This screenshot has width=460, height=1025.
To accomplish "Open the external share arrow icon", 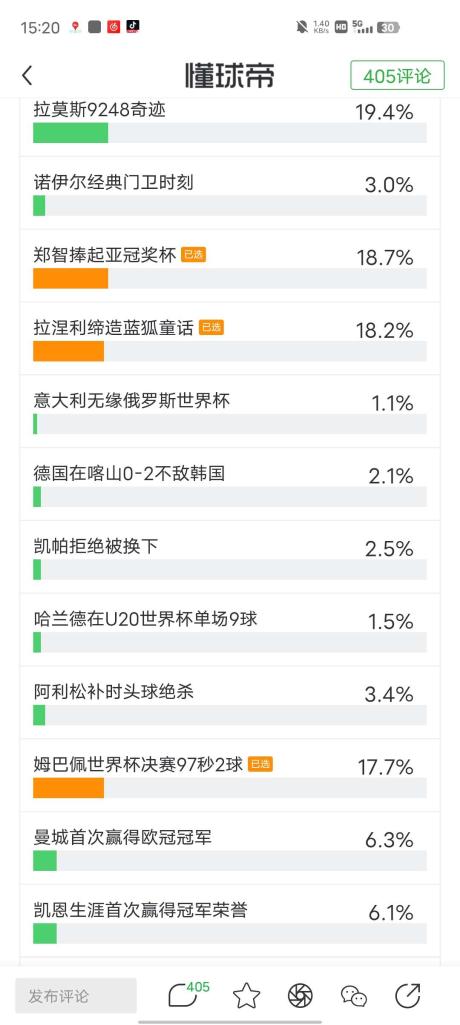I will pos(408,995).
